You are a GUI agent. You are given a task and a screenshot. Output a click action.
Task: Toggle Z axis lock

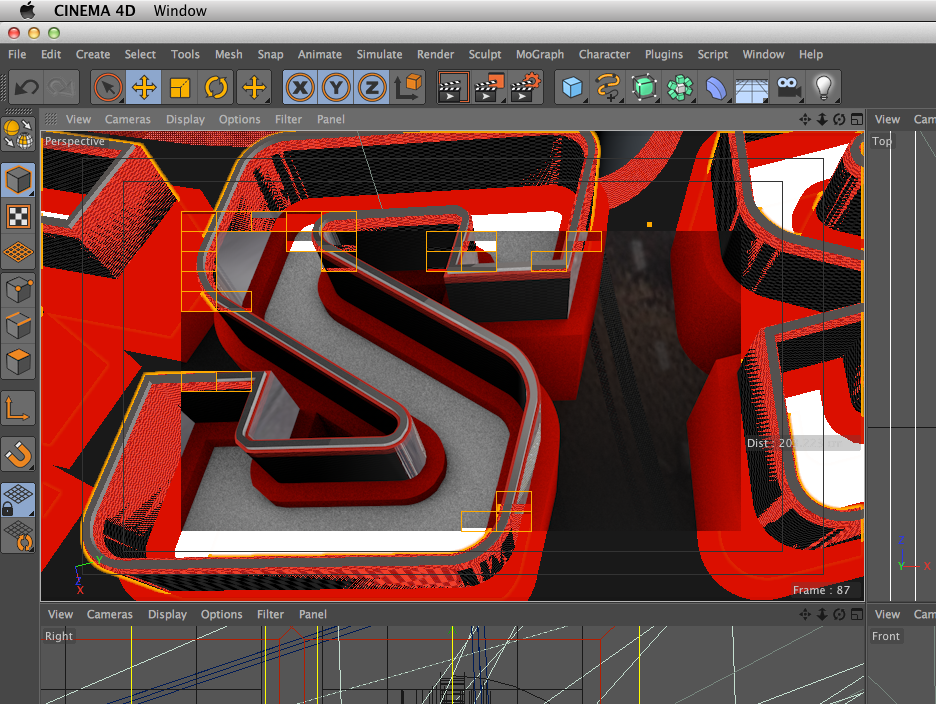point(372,88)
